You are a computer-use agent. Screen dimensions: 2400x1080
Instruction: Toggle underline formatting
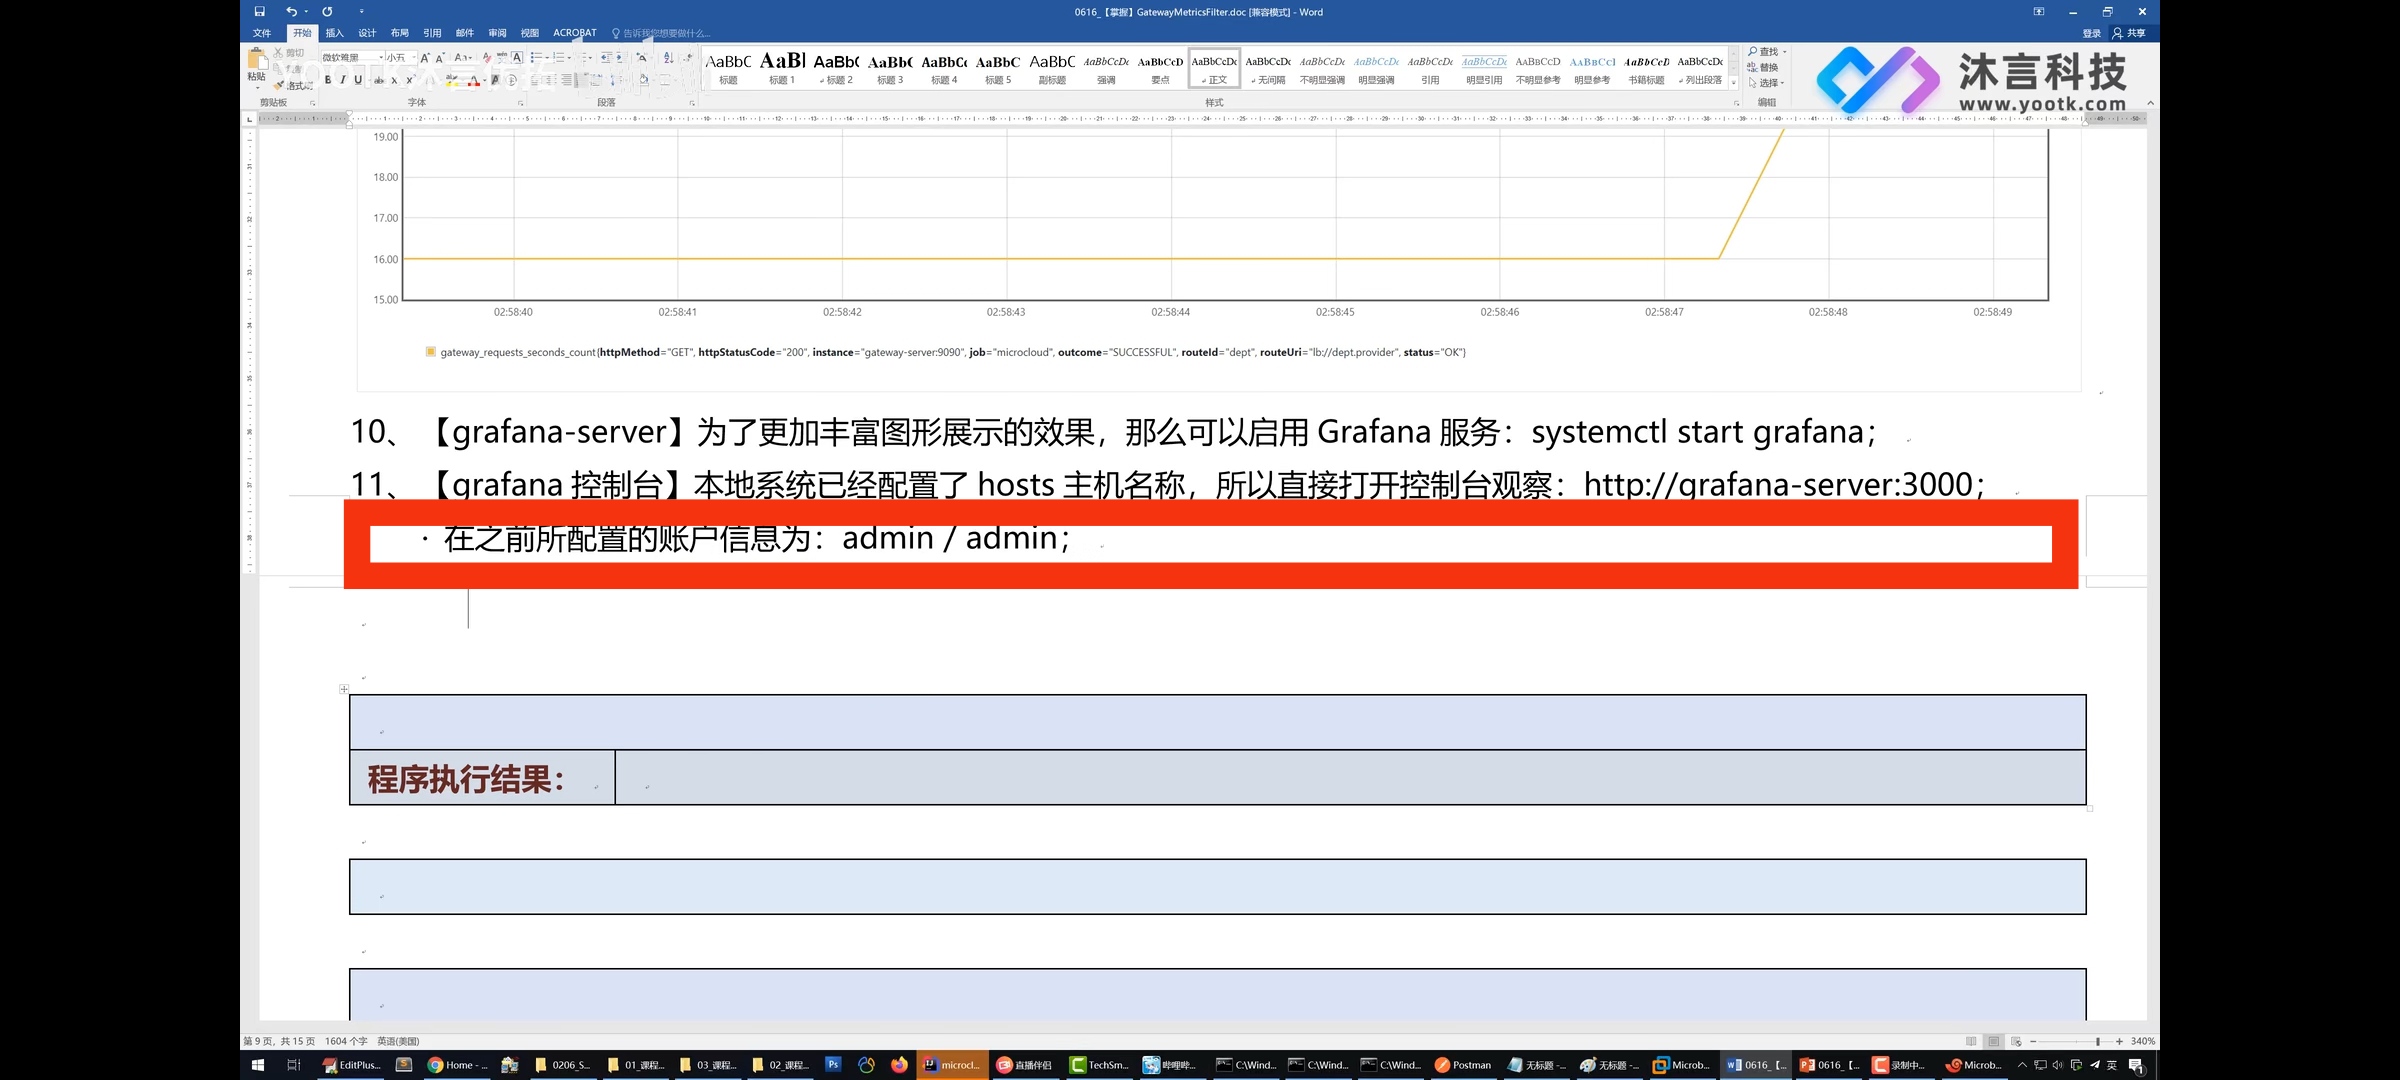[x=358, y=80]
